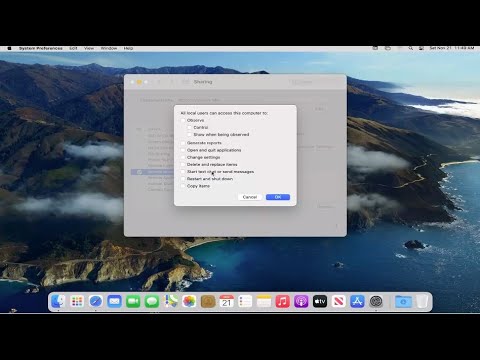Open FaceTime from the dock
Image resolution: width=480 pixels, height=360 pixels.
133,302
